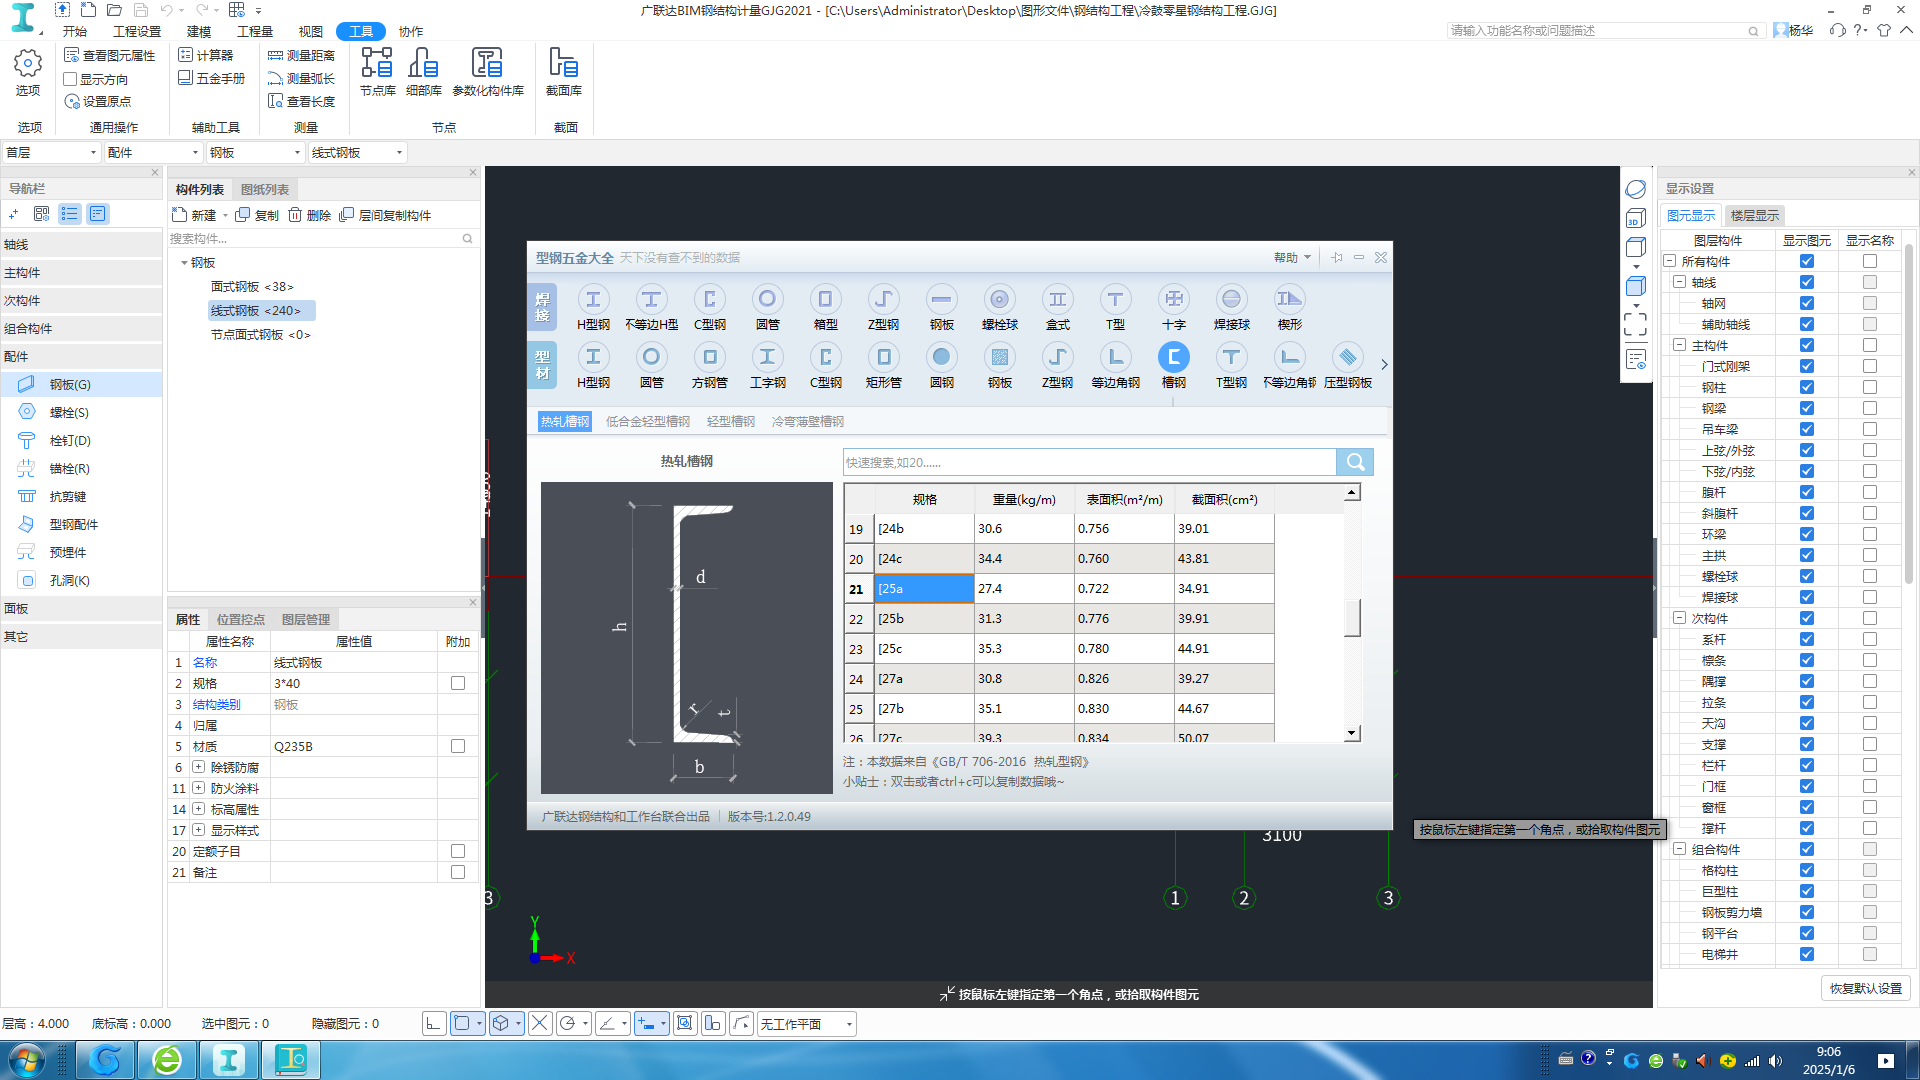Open 螺栓(S) bolt item in navigation
The image size is (1920, 1080).
68,412
